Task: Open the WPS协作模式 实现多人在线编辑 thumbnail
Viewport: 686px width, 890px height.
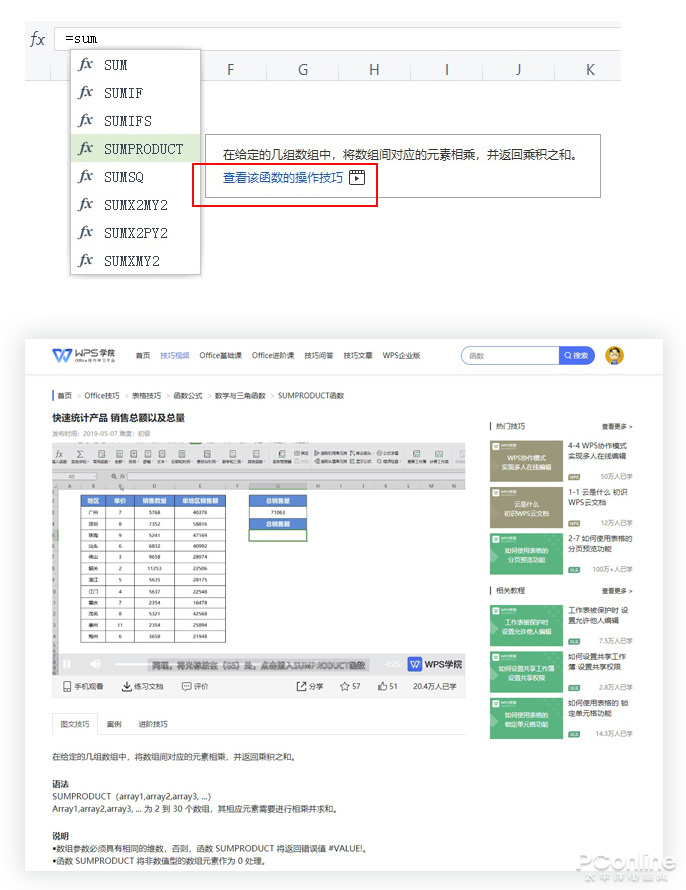Action: tap(526, 461)
